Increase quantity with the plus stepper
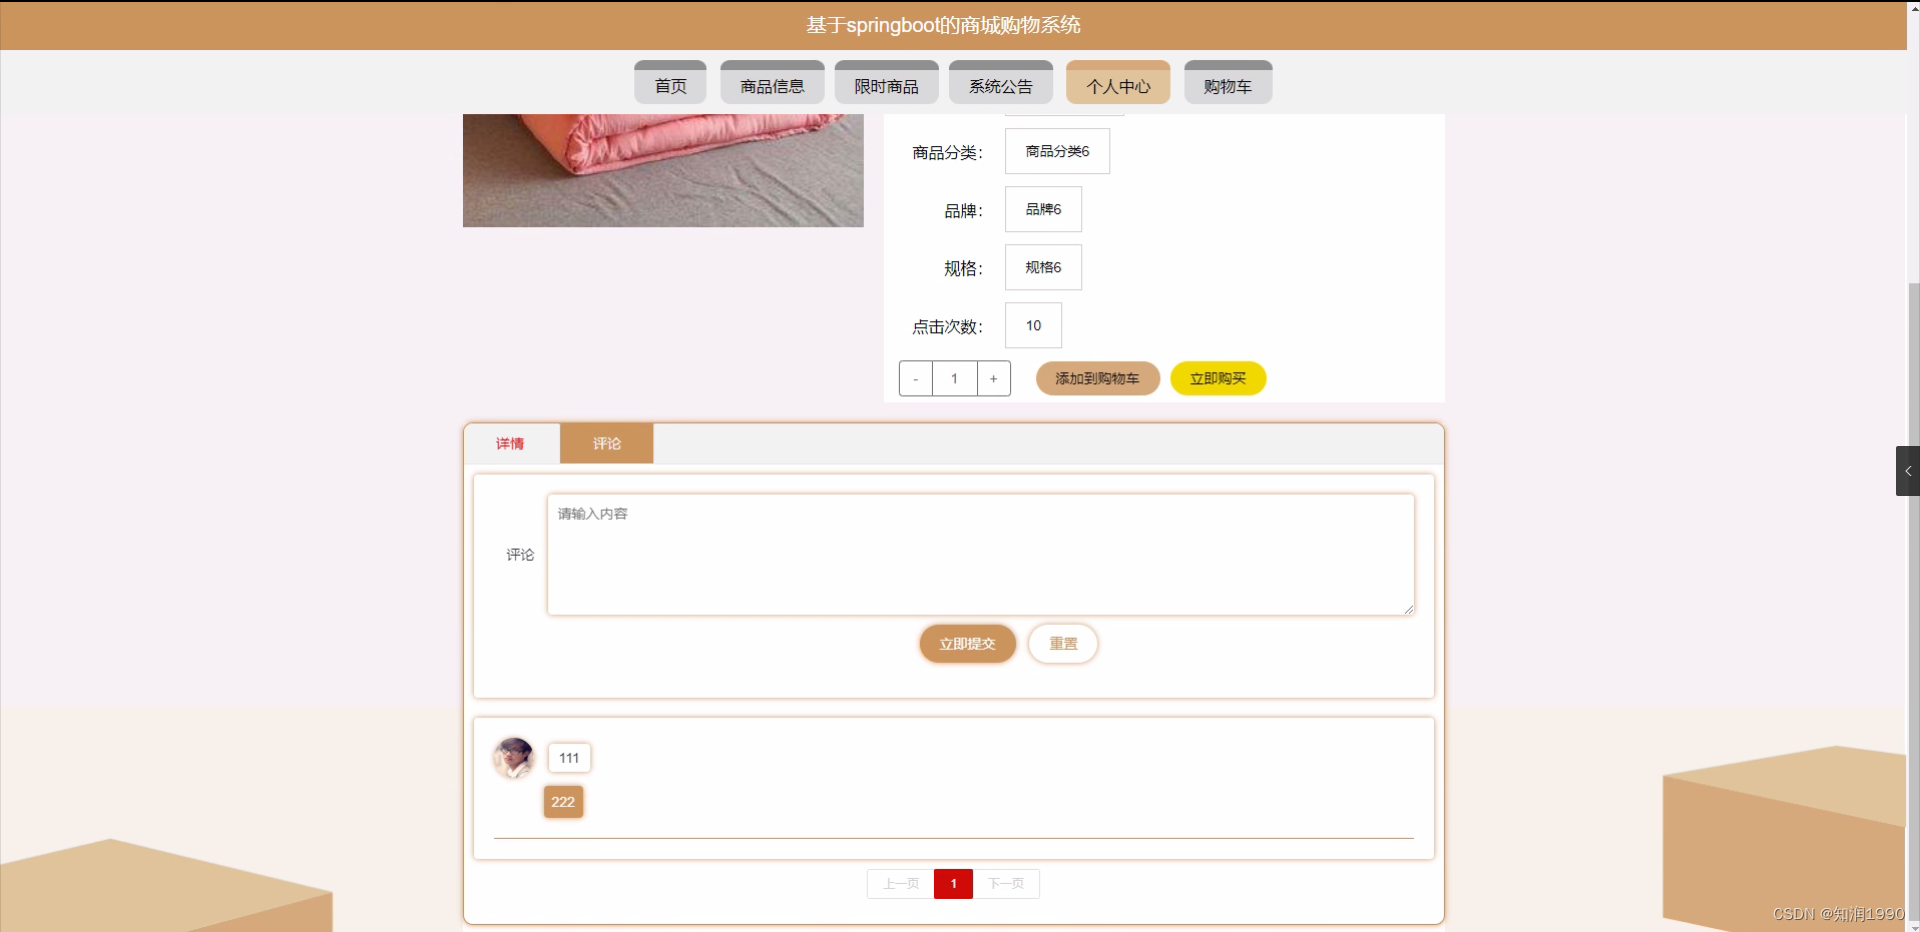Image resolution: width=1920 pixels, height=932 pixels. (x=993, y=379)
